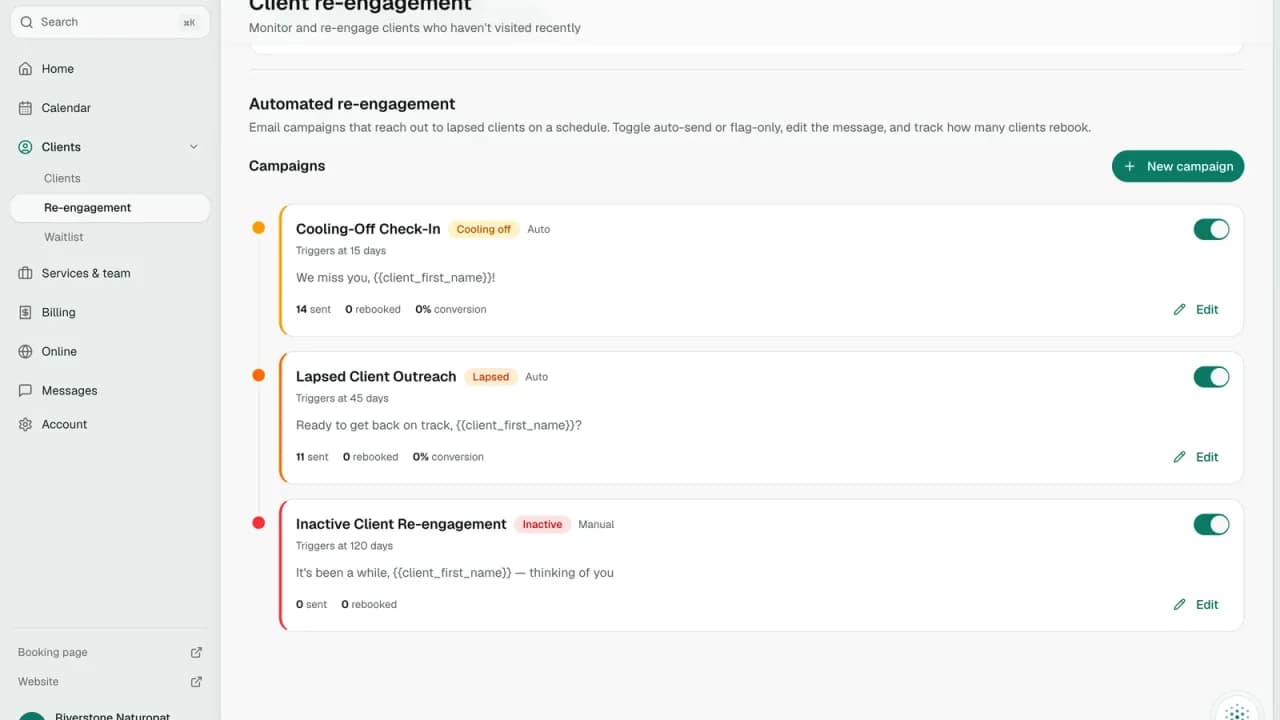The height and width of the screenshot is (720, 1280).
Task: Edit the Lapsed Client Outreach campaign
Action: tap(1196, 457)
